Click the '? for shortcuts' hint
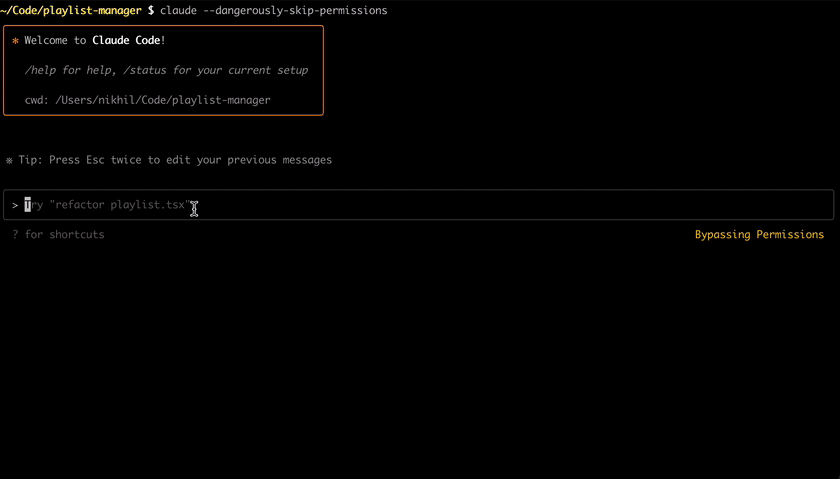The width and height of the screenshot is (840, 479). tap(58, 235)
